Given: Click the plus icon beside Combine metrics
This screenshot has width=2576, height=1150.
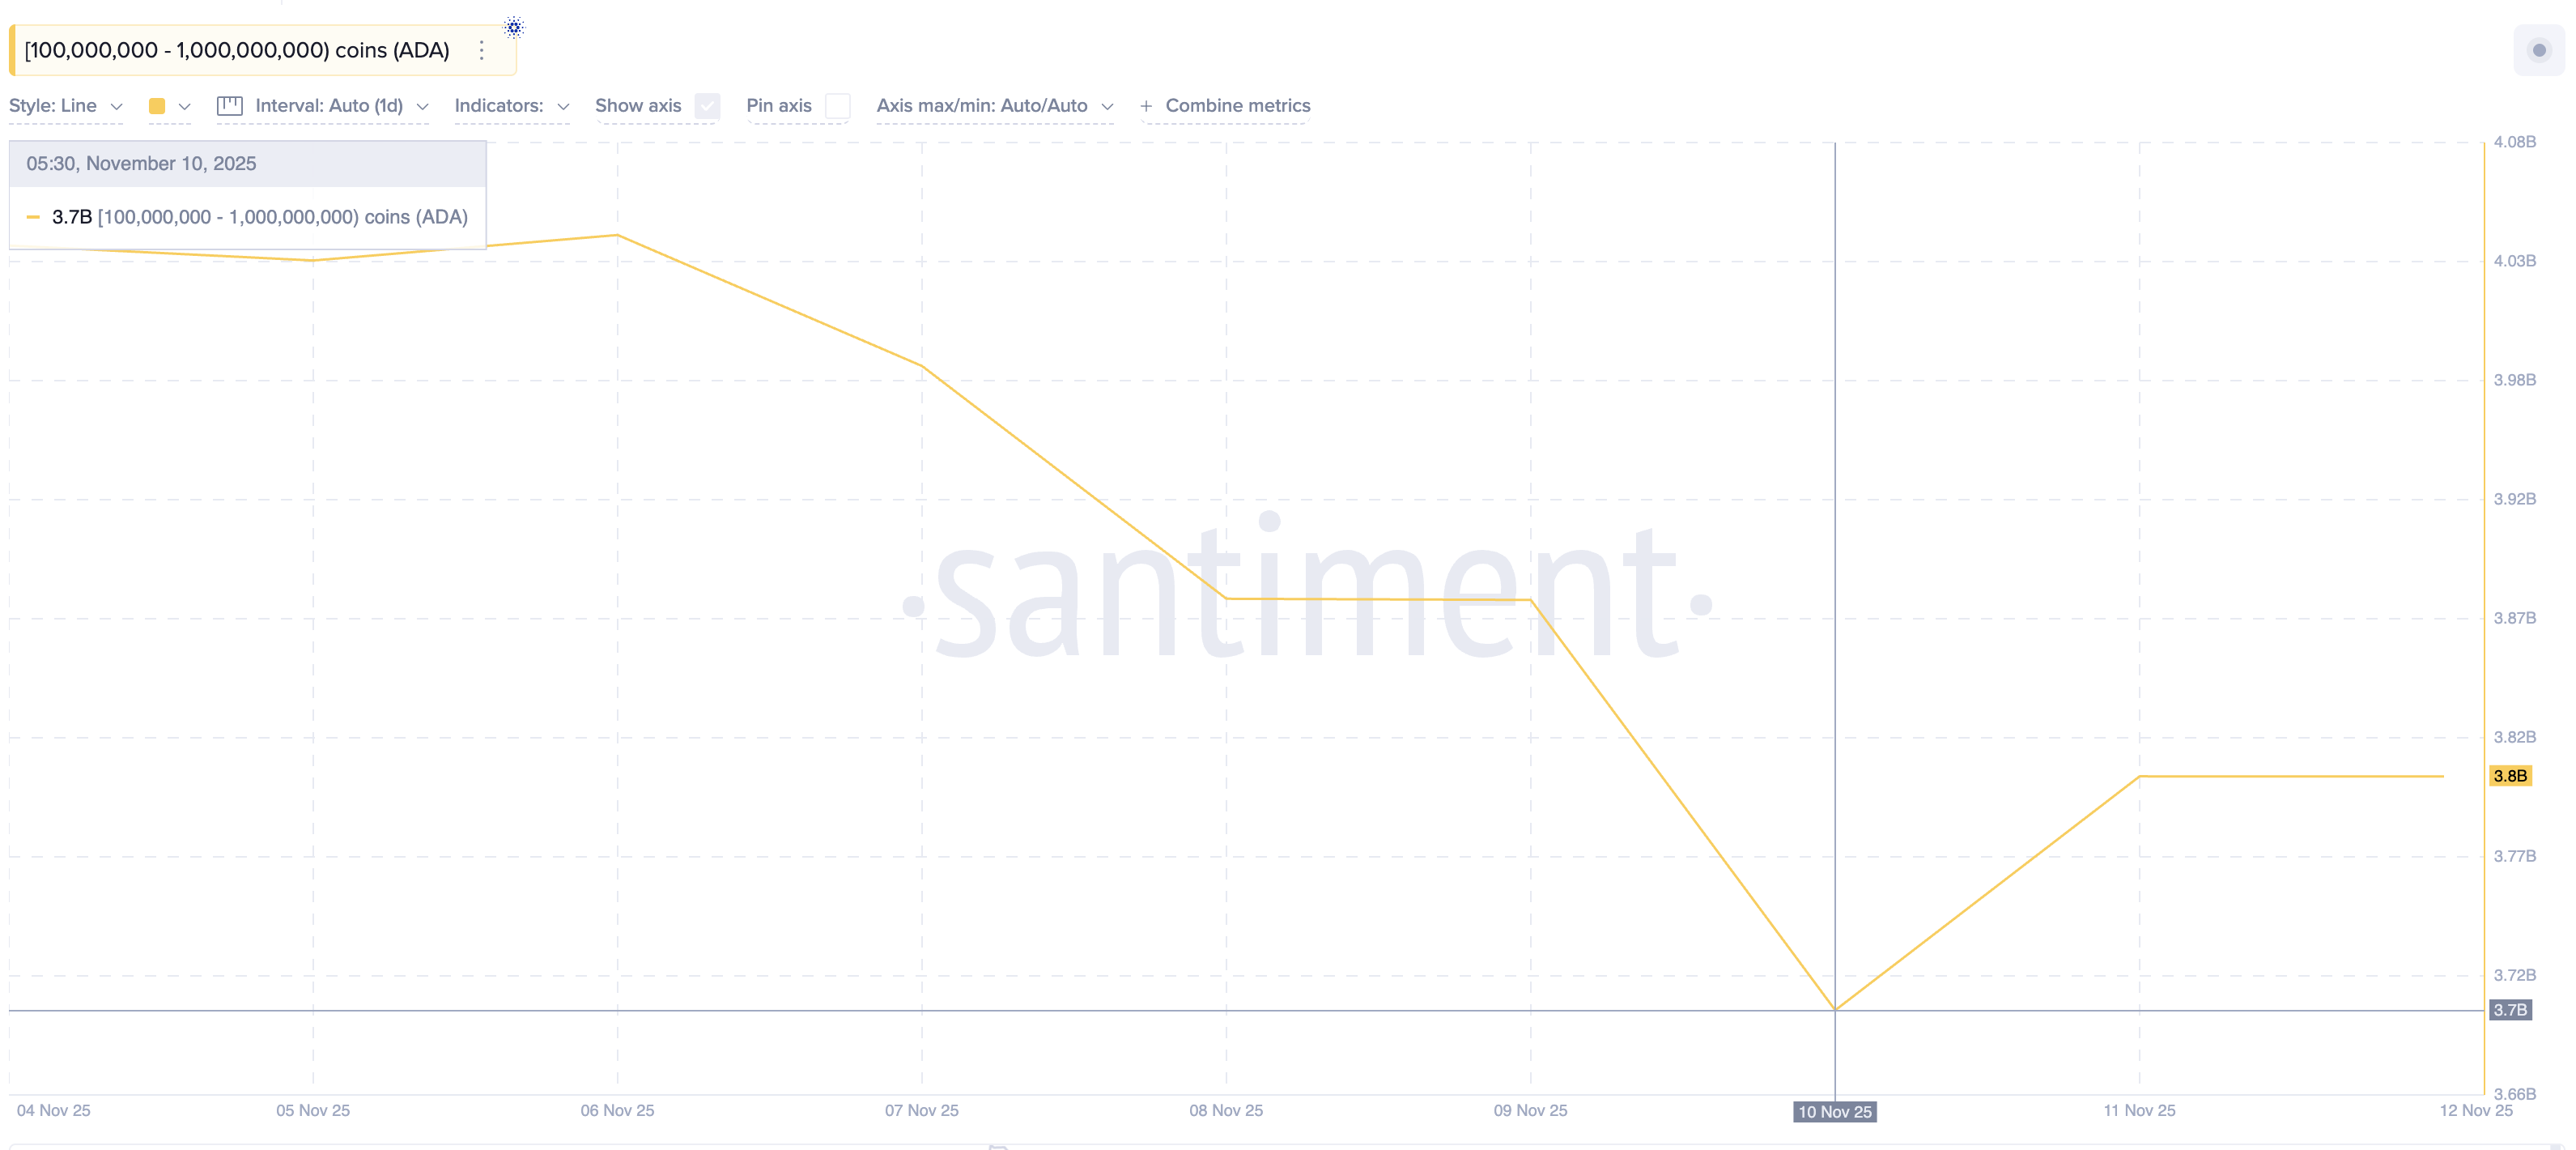Looking at the screenshot, I should pyautogui.click(x=1148, y=105).
